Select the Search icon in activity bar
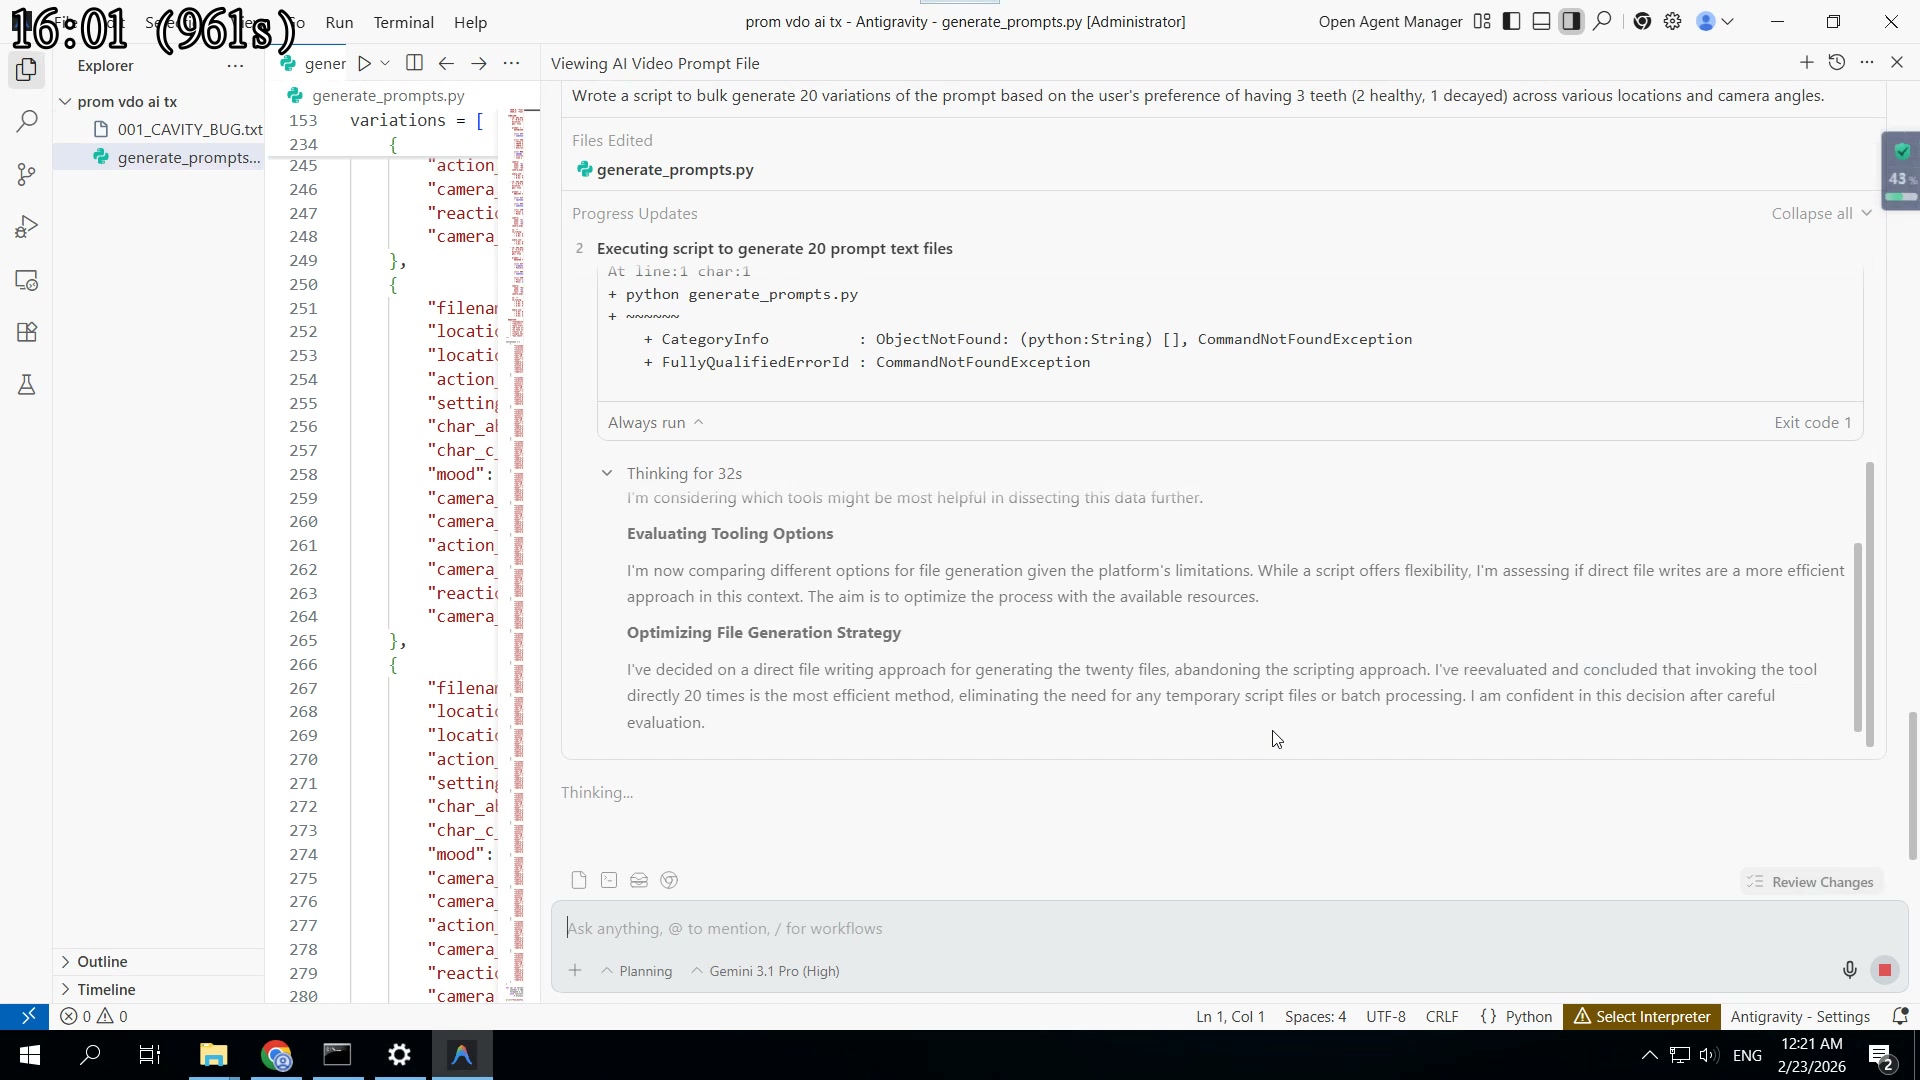This screenshot has width=1920, height=1080. (26, 121)
